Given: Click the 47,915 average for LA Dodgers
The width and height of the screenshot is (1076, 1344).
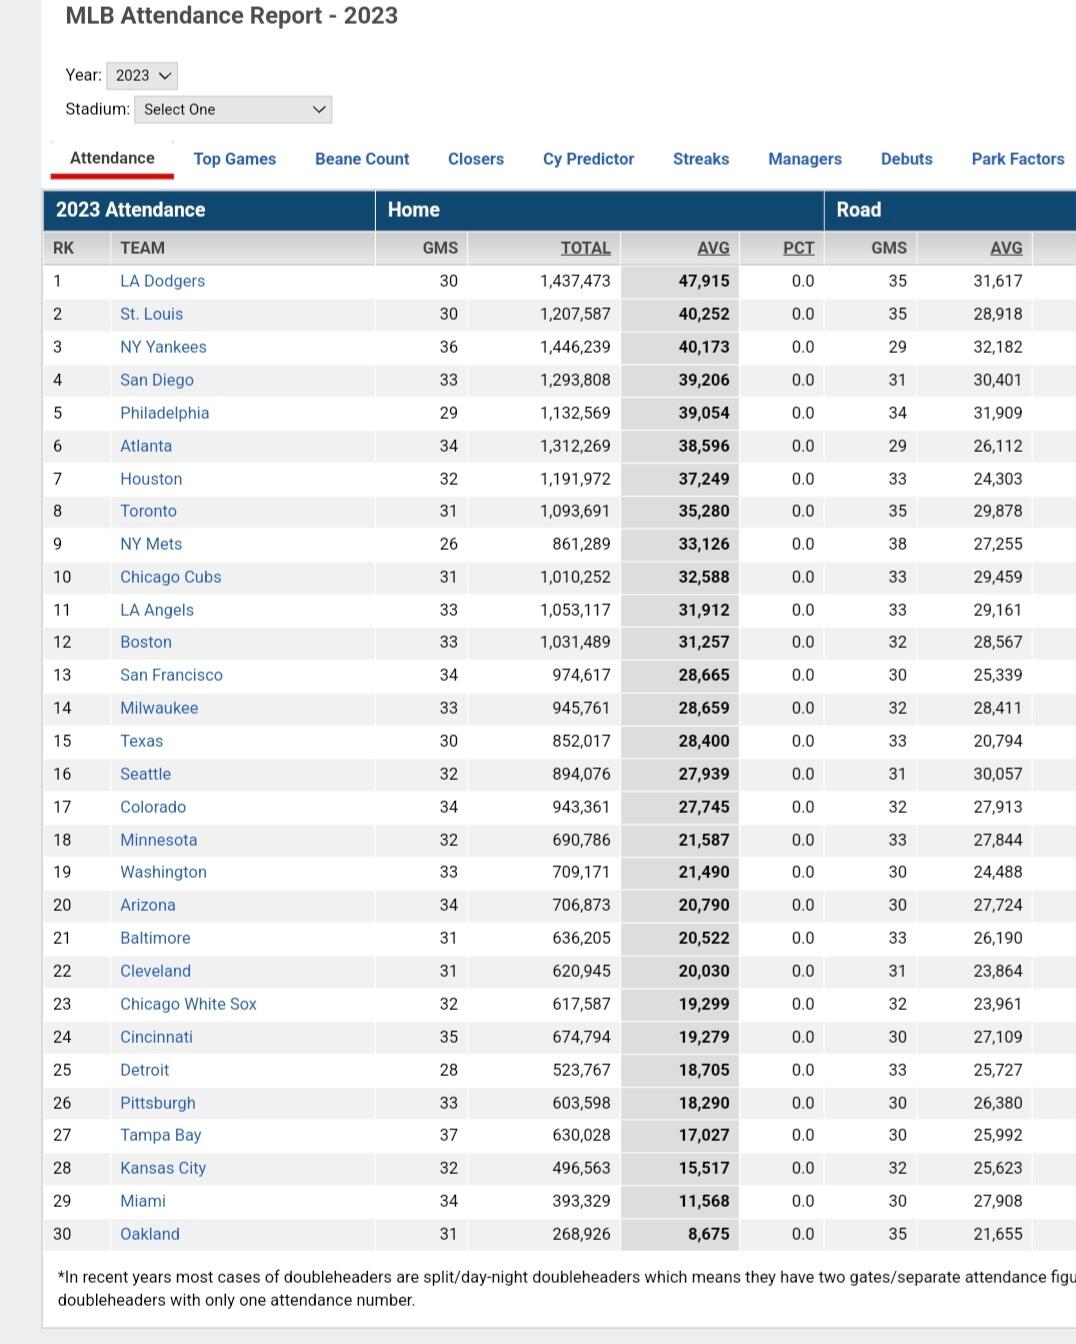Looking at the screenshot, I should (704, 281).
